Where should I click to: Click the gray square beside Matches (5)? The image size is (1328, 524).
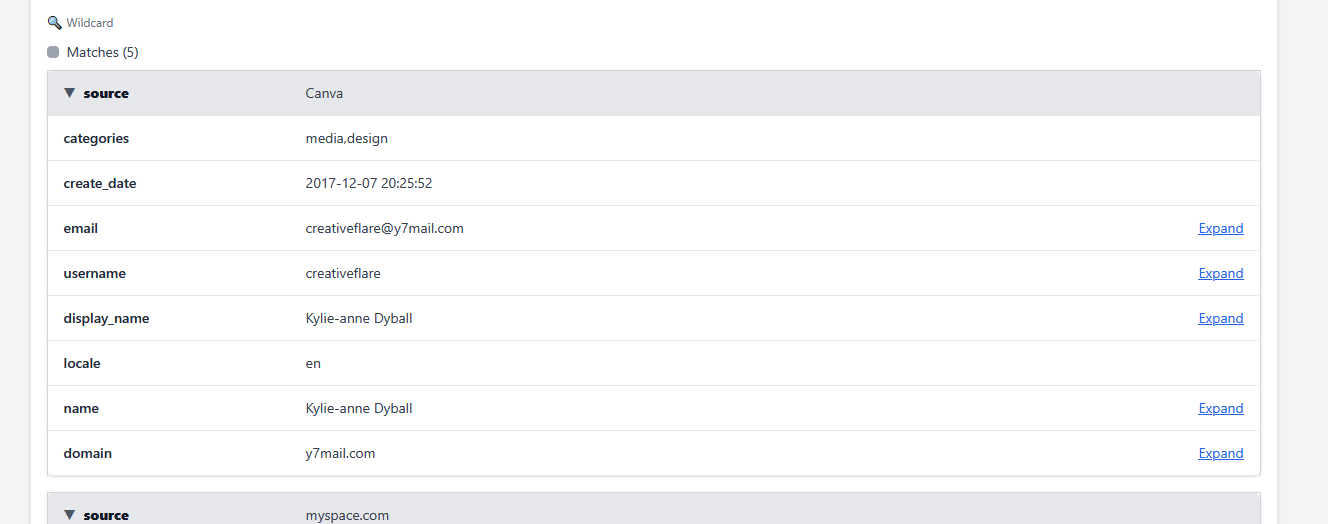pos(53,52)
